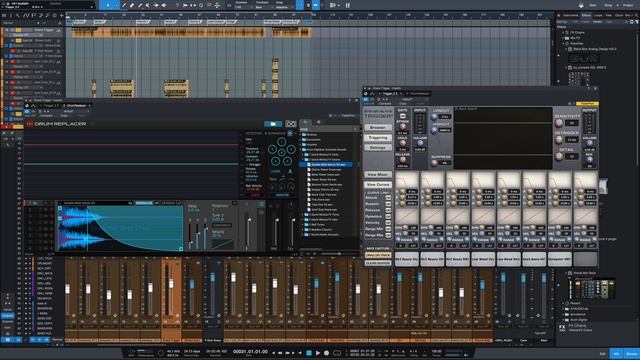Image resolution: width=640 pixels, height=360 pixels.
Task: Click the link icon beside Drum Replacer folder button
Action: tap(291, 124)
